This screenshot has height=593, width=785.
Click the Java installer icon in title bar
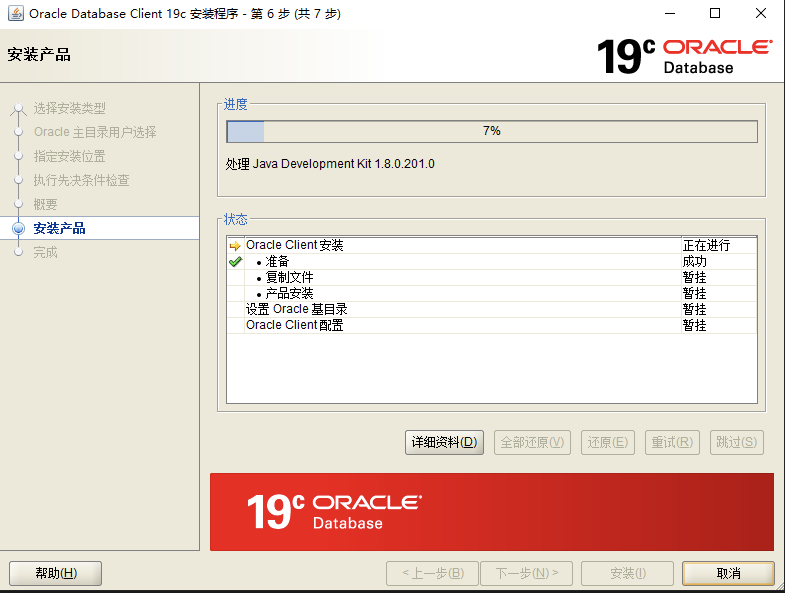(x=16, y=14)
